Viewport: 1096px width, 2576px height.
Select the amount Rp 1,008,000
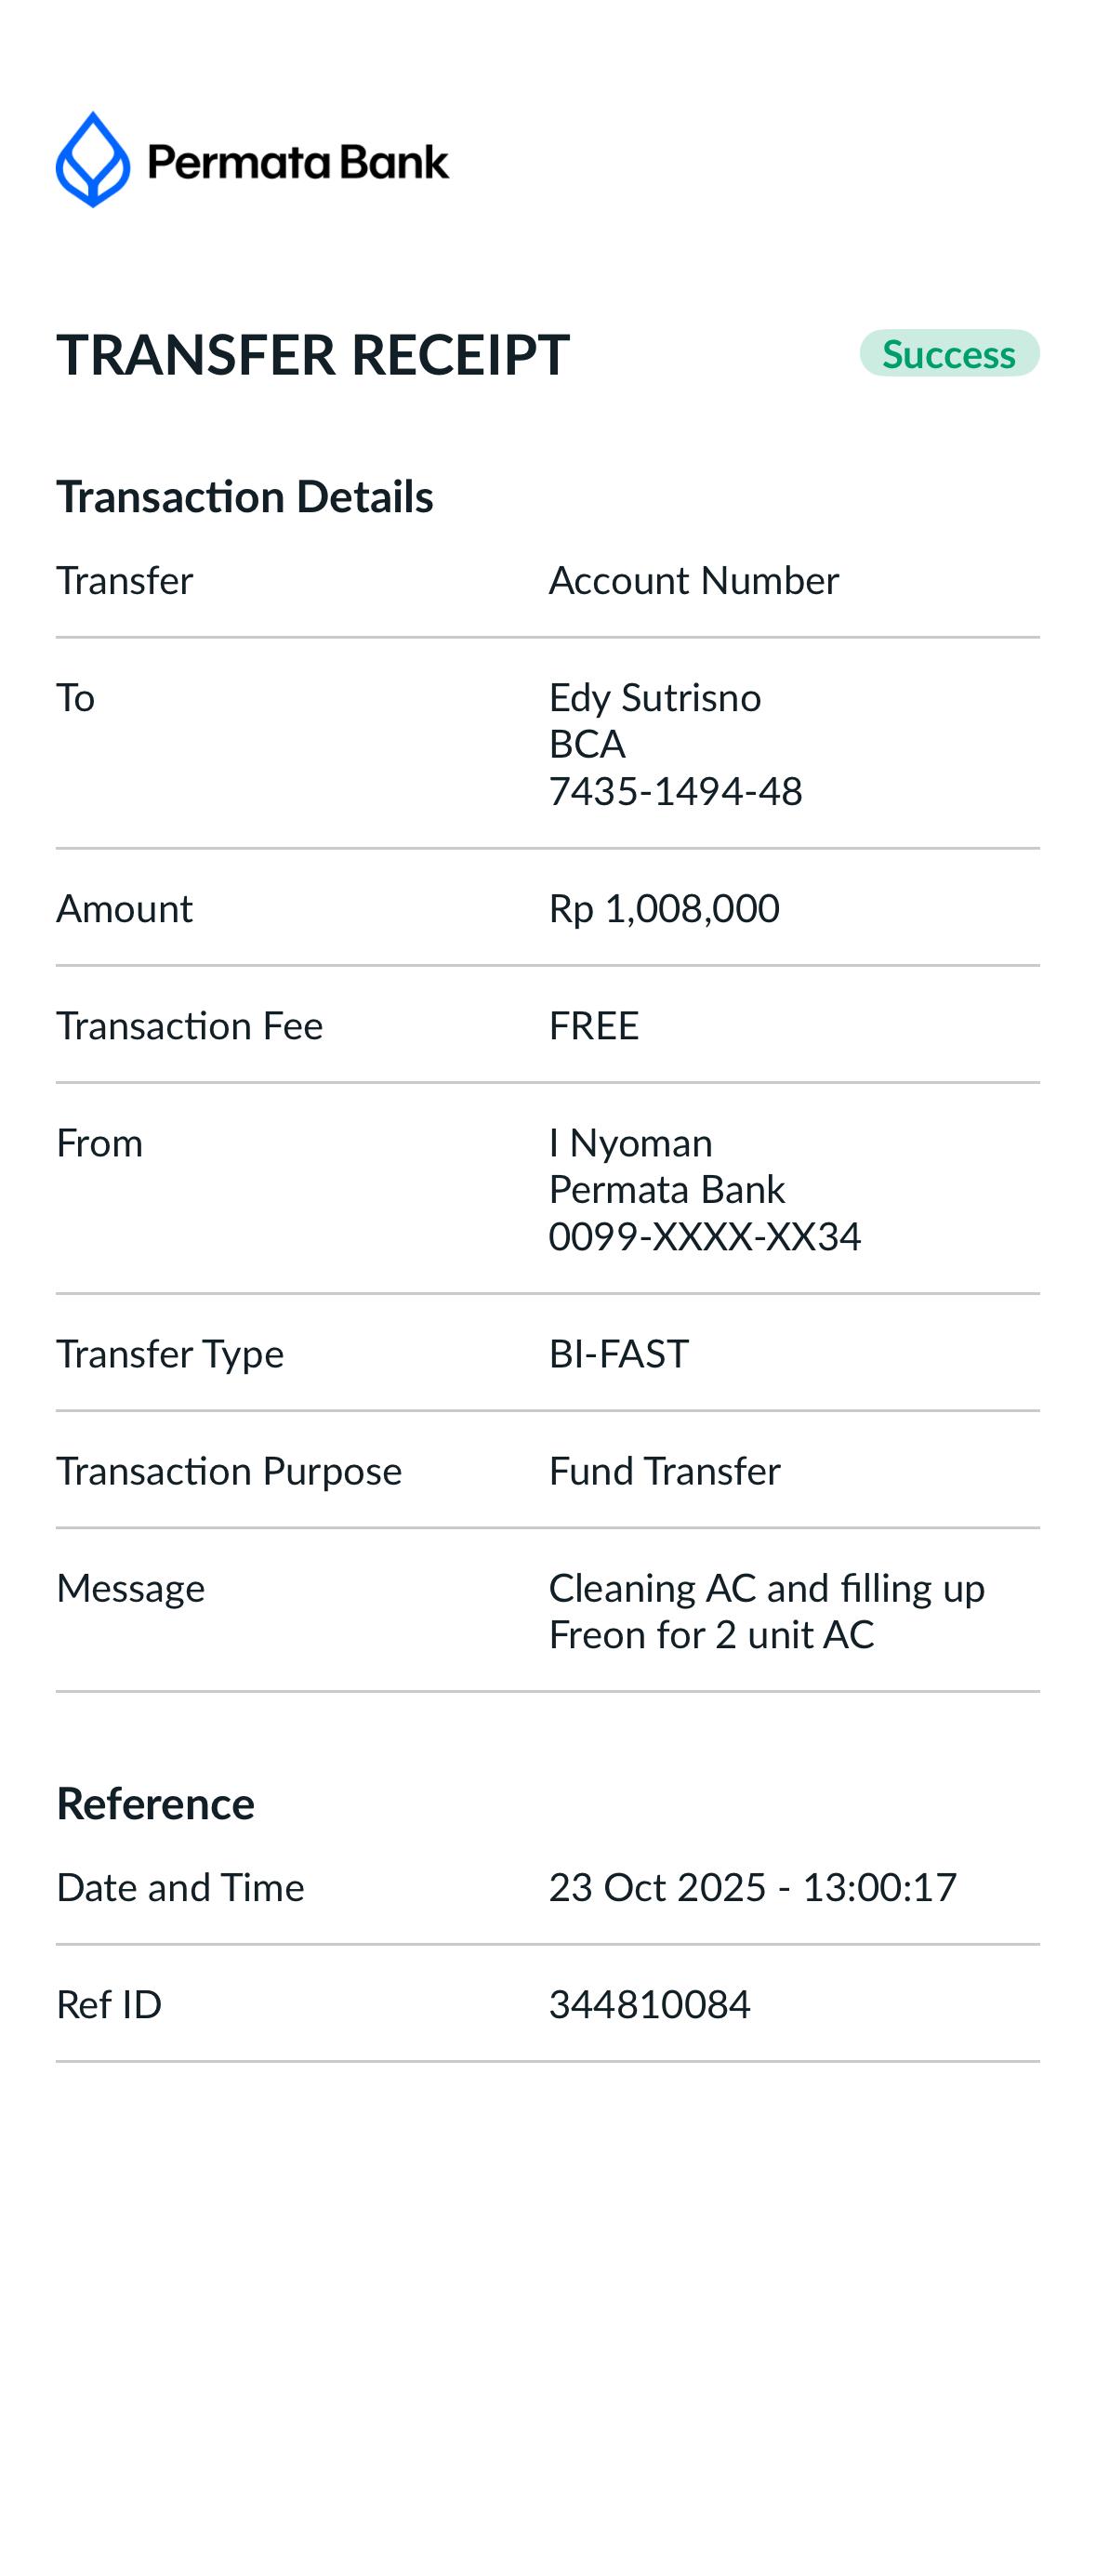(x=664, y=909)
